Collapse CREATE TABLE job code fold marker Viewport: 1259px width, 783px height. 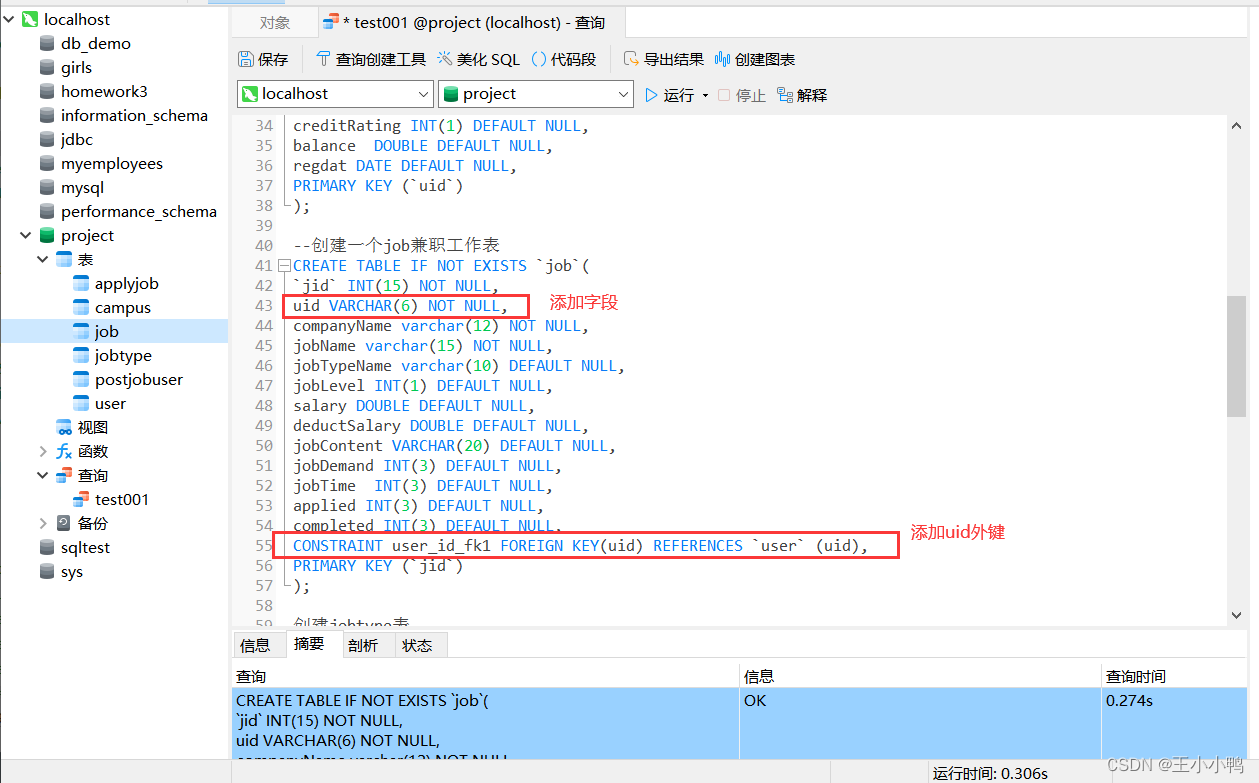click(285, 266)
